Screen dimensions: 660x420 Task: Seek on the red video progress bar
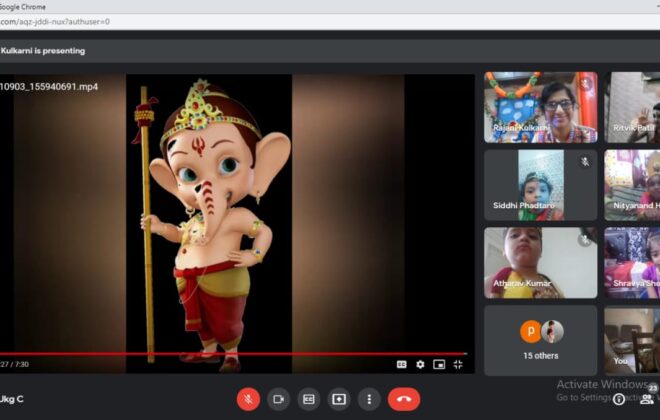pyautogui.click(x=233, y=354)
